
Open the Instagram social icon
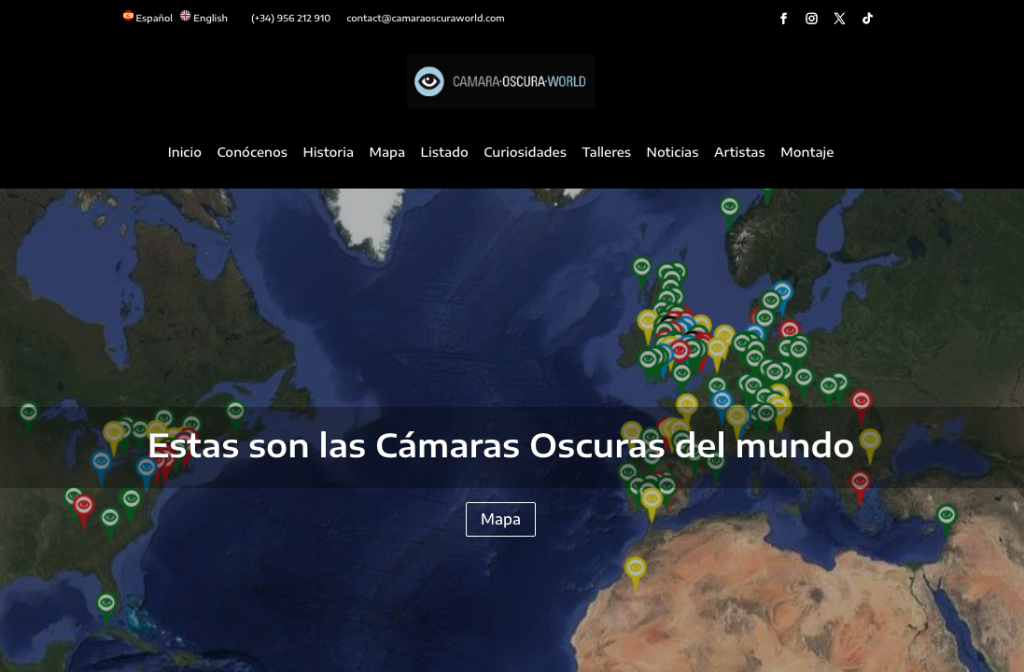pos(811,18)
